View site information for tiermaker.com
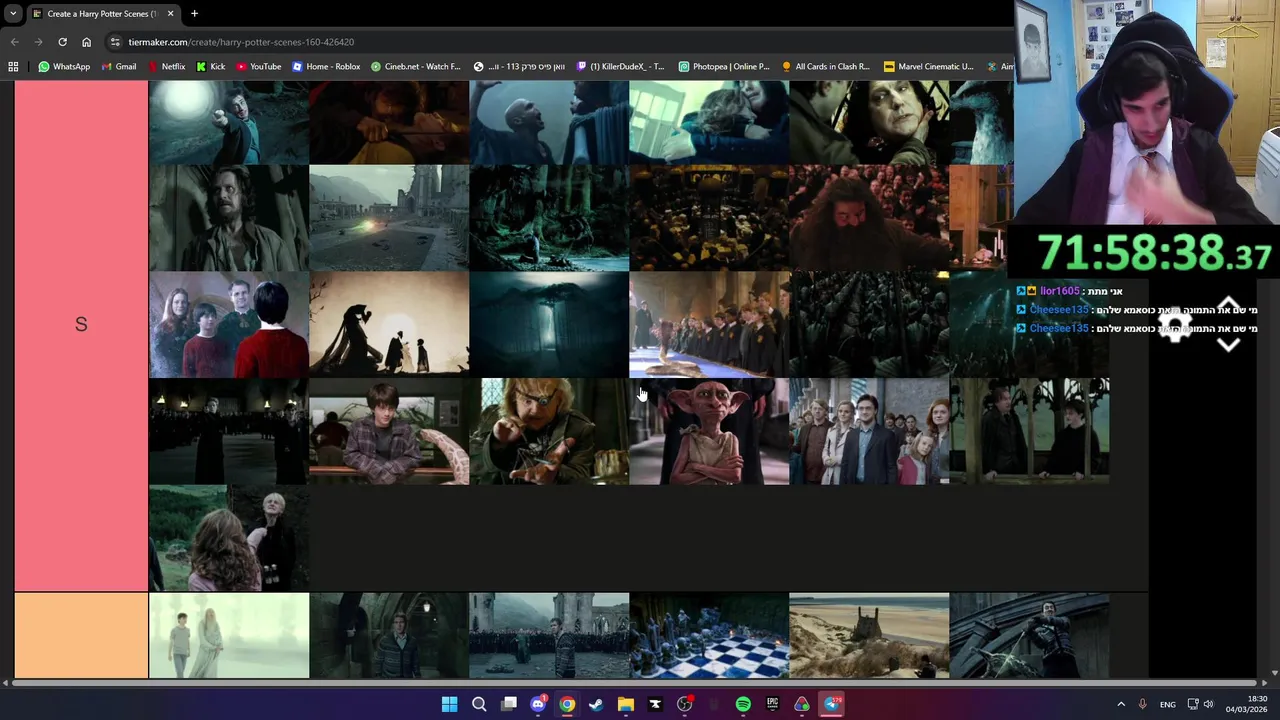Screen dimensions: 1280x720 [x=115, y=42]
